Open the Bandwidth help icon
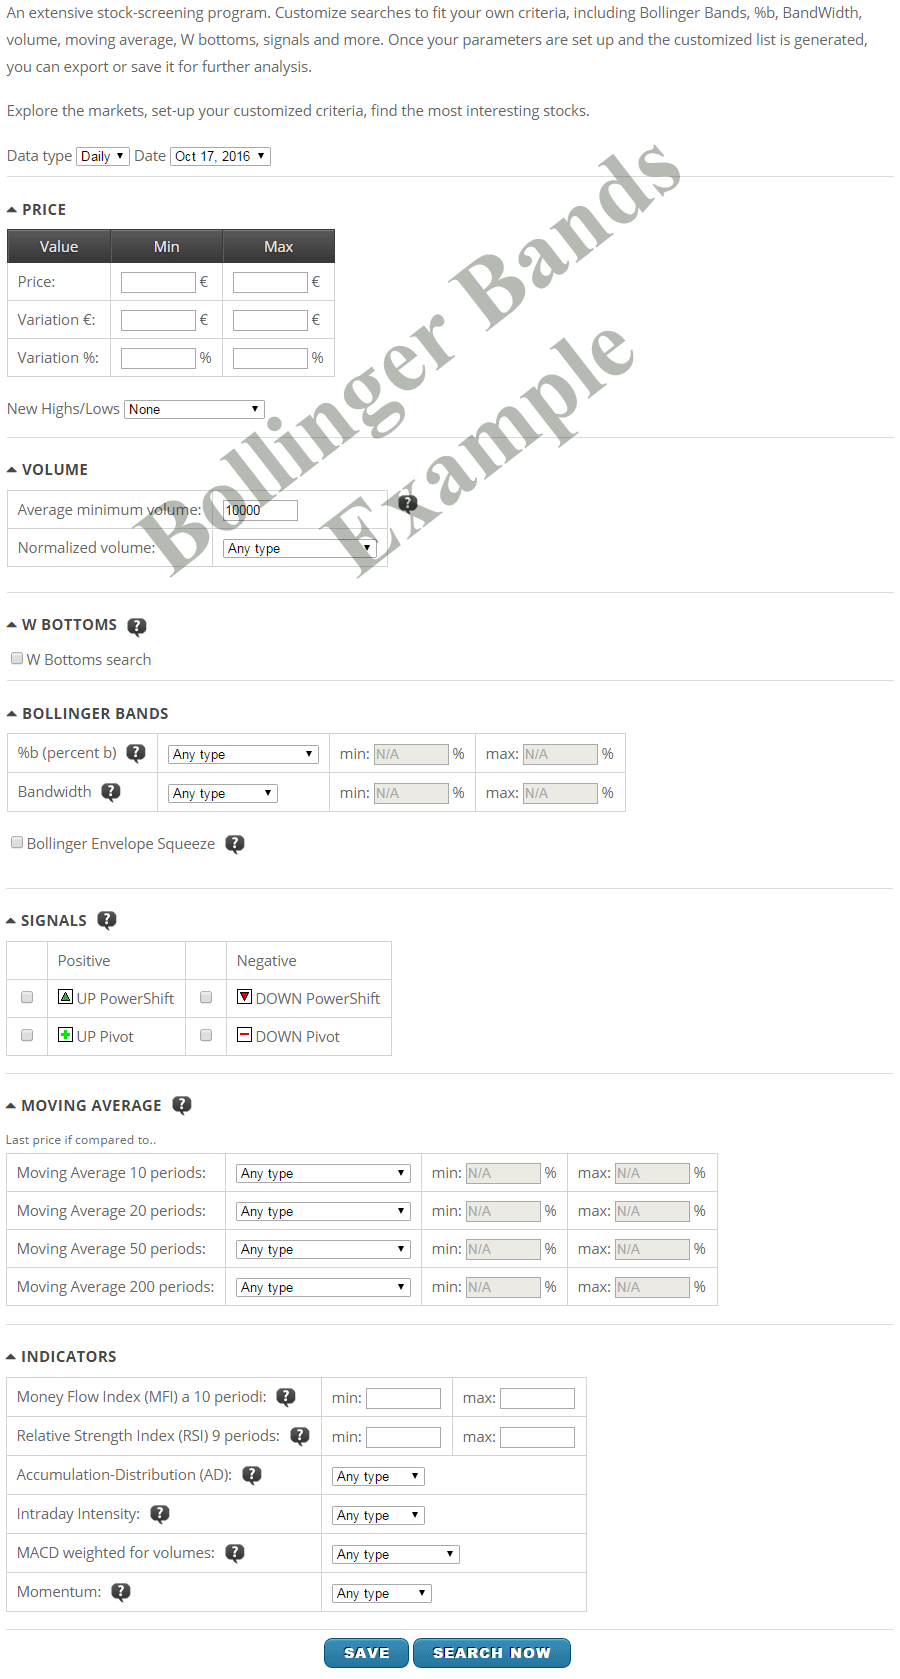This screenshot has width=900, height=1679. pyautogui.click(x=111, y=792)
